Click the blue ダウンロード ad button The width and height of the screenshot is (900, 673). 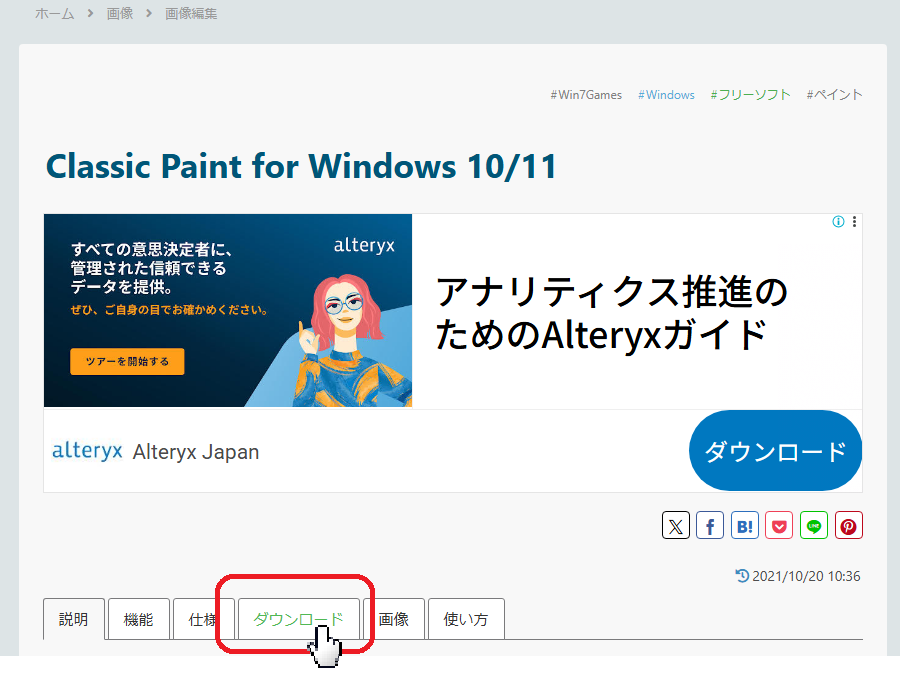pos(775,451)
